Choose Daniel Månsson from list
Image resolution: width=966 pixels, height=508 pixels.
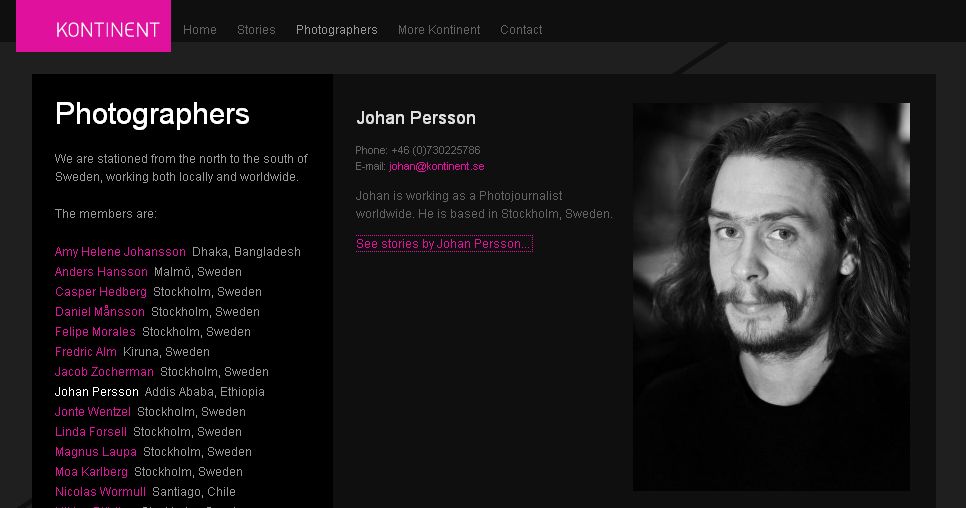[x=100, y=312]
